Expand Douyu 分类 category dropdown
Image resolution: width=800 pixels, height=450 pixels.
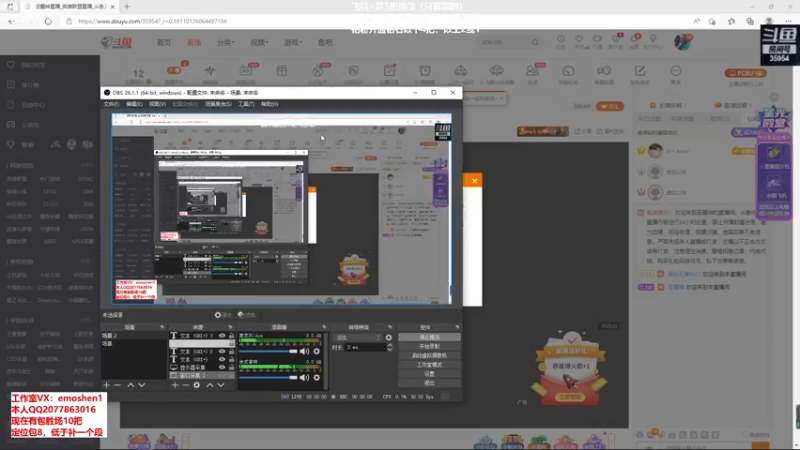[x=226, y=42]
